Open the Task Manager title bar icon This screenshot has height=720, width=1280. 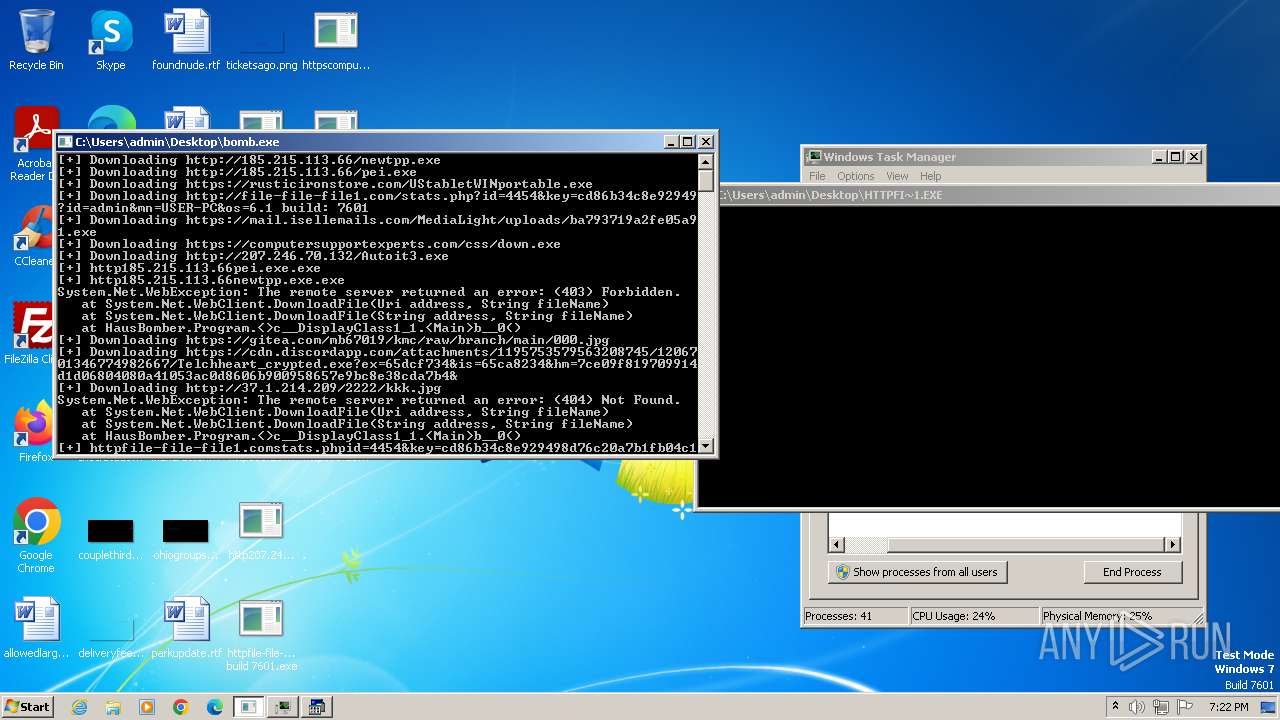815,157
